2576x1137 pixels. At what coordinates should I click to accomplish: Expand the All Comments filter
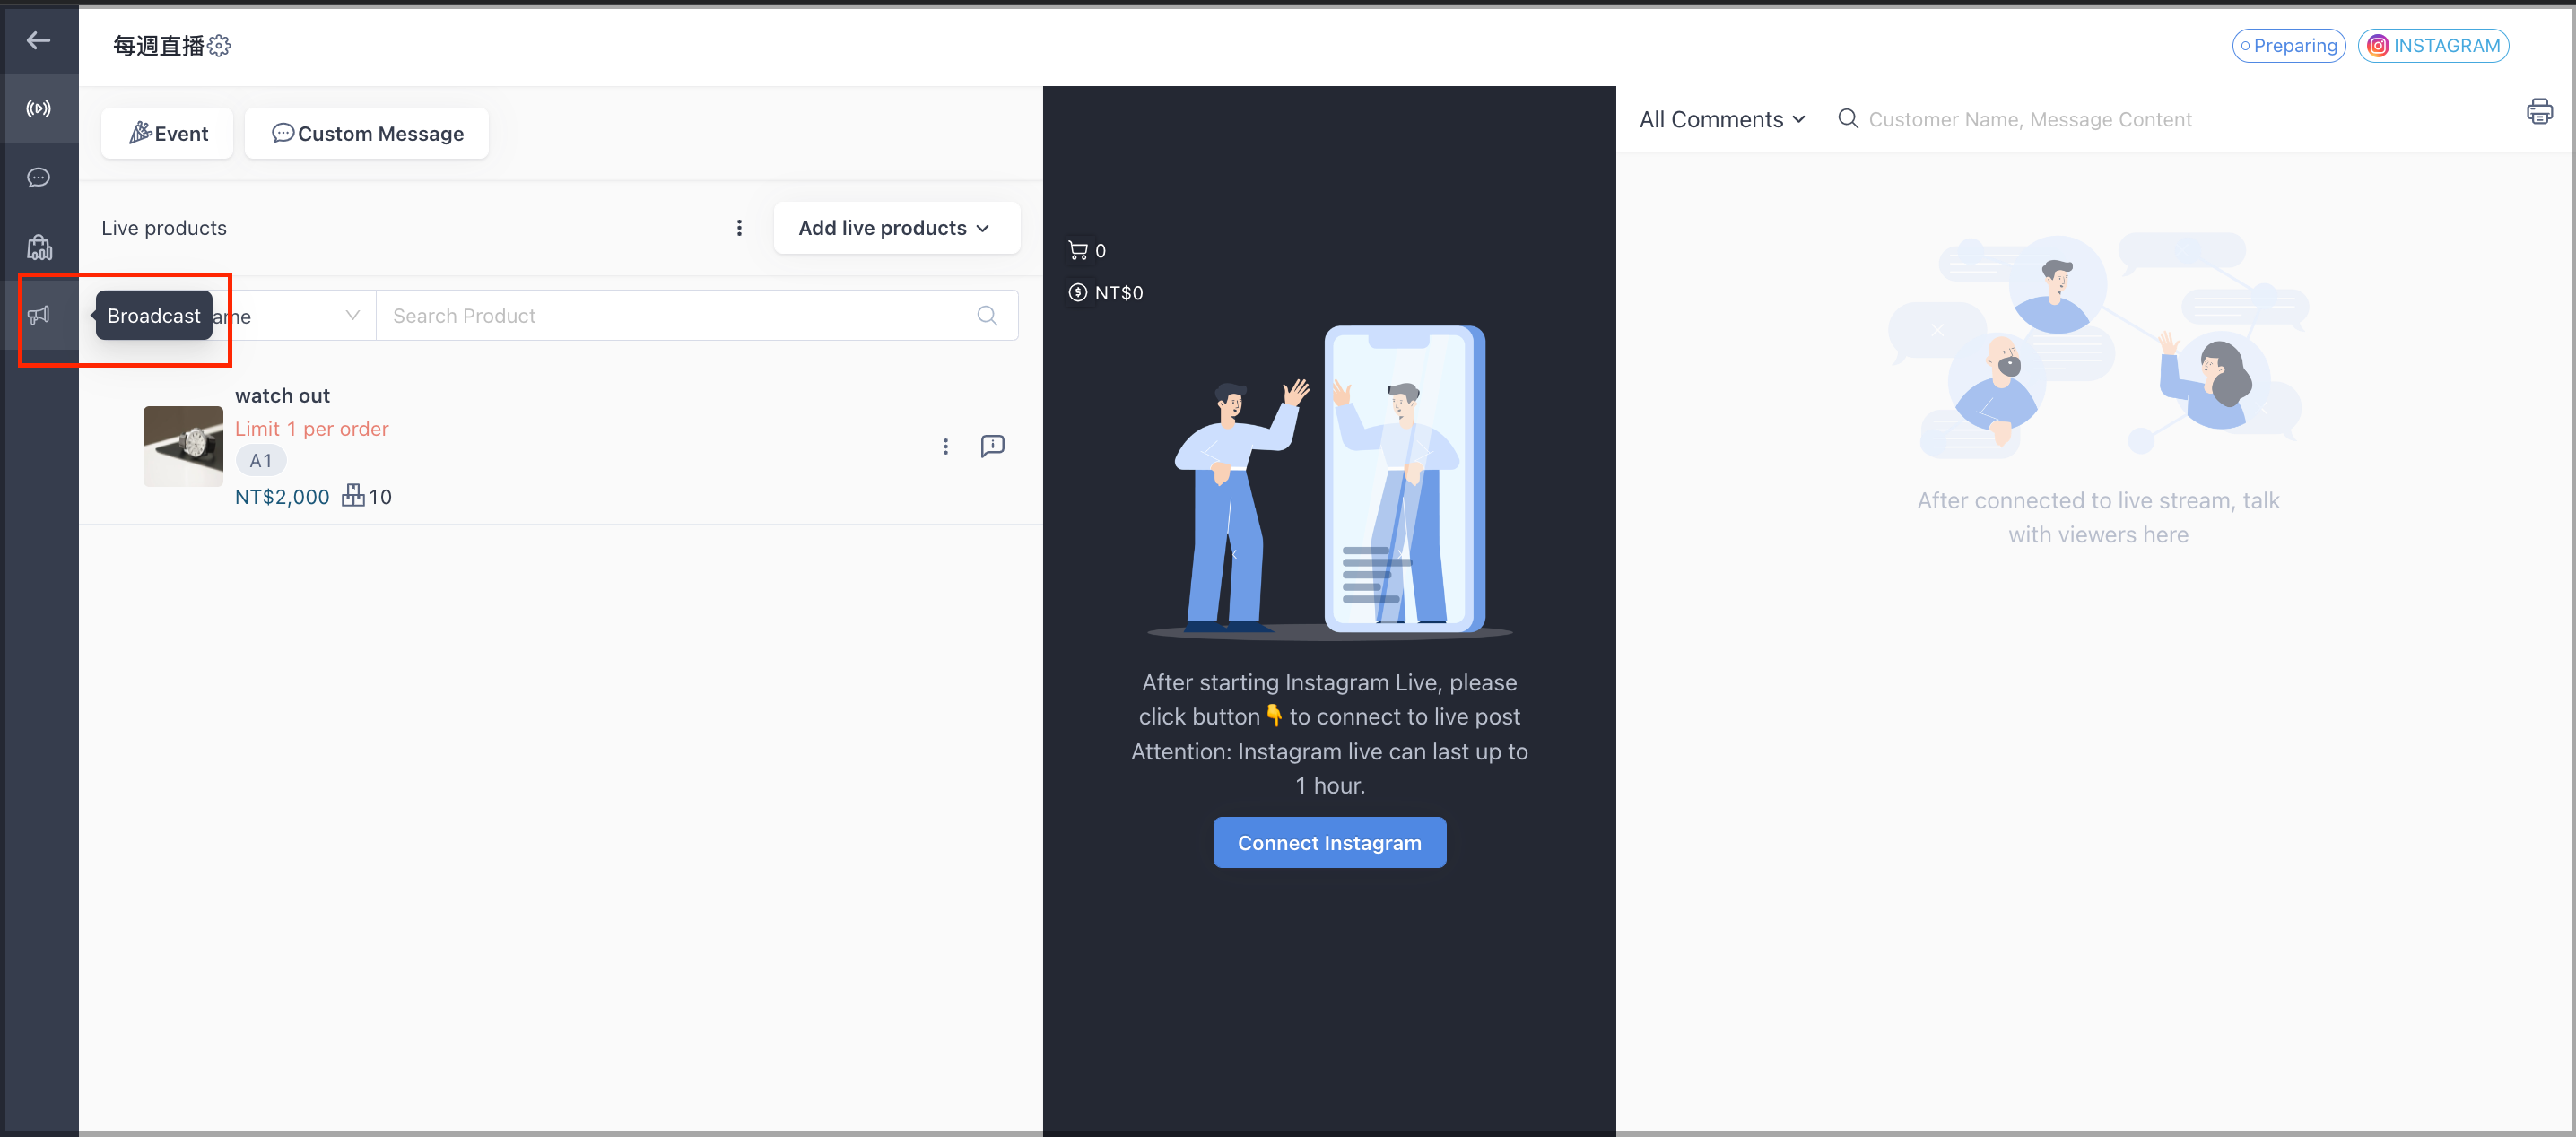coord(1722,120)
